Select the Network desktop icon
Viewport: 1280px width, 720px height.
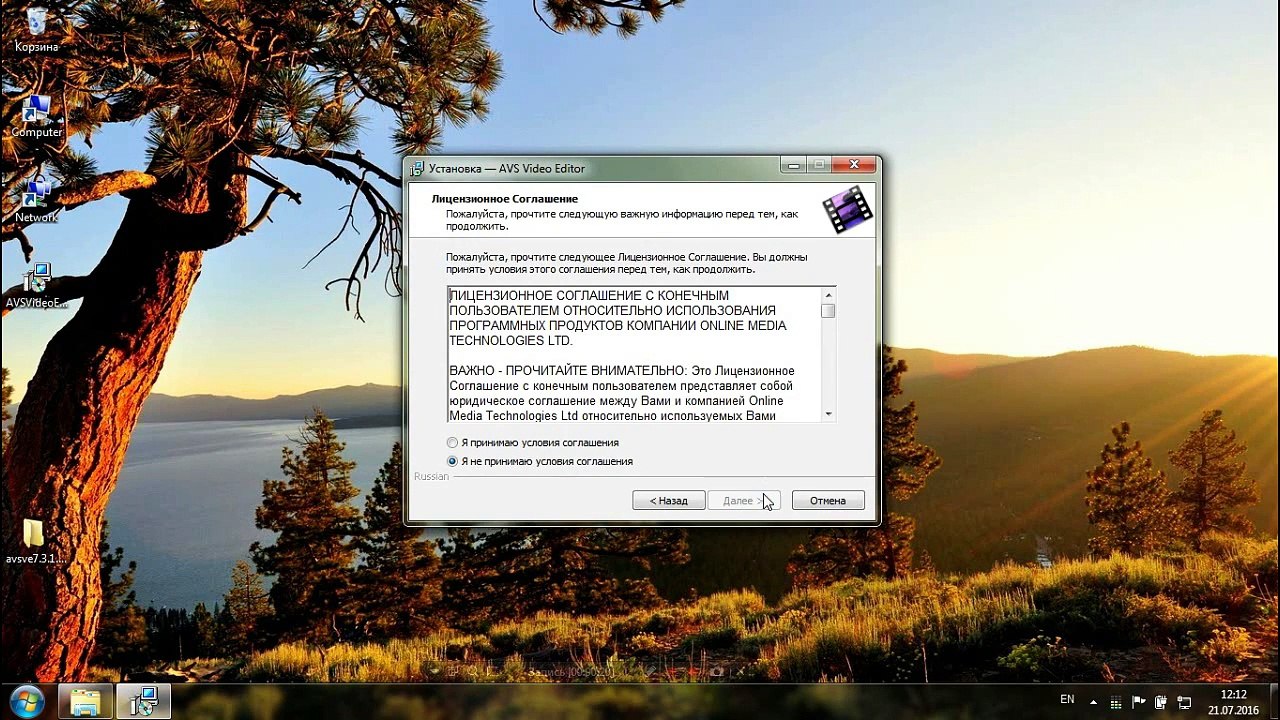pyautogui.click(x=36, y=201)
